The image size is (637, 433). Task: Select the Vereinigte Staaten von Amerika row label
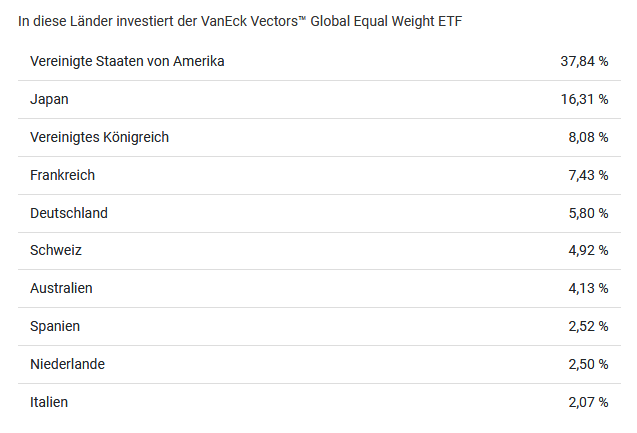127,61
